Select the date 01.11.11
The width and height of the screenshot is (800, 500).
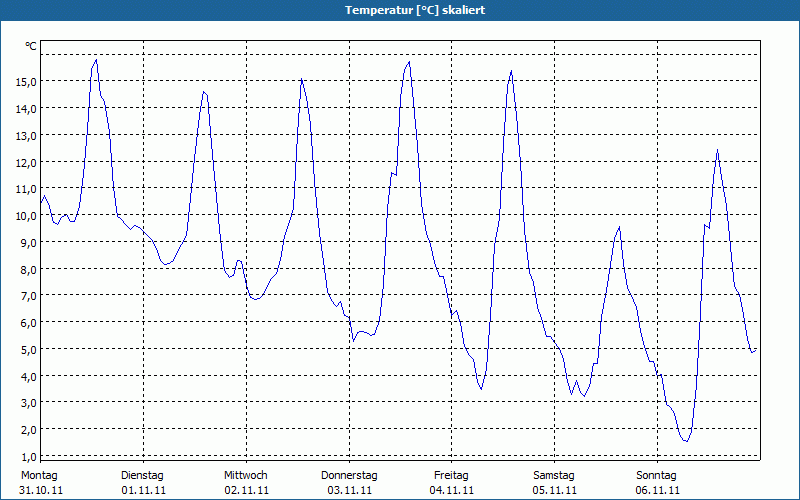click(144, 491)
